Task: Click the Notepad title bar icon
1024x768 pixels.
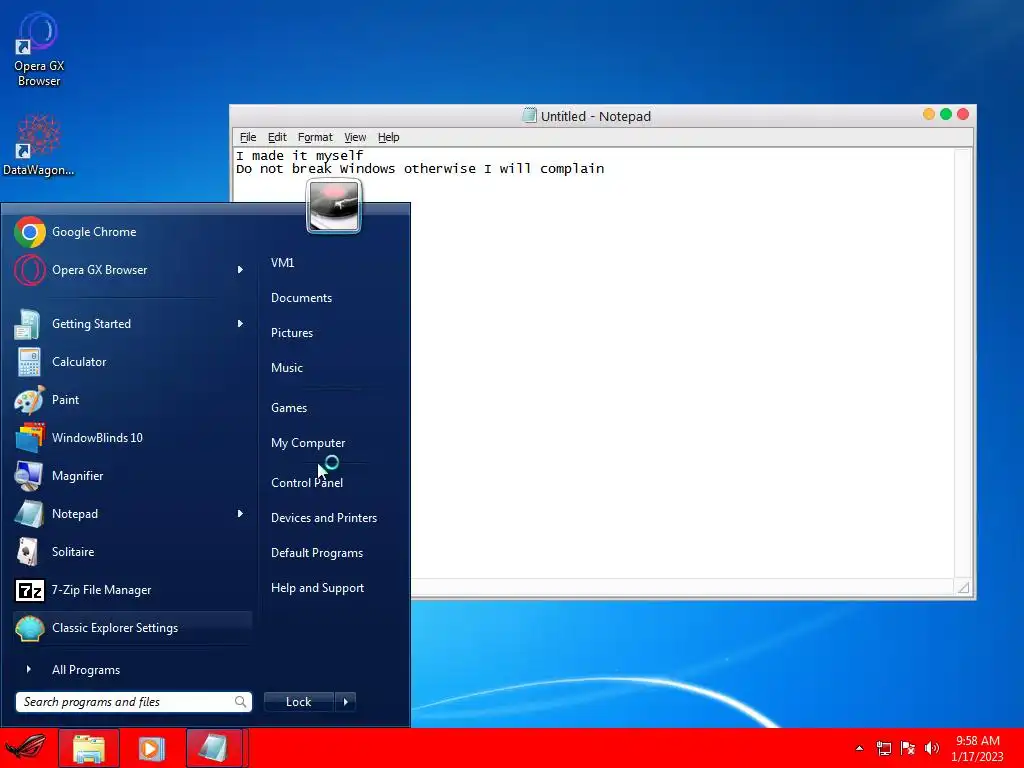Action: (x=530, y=116)
